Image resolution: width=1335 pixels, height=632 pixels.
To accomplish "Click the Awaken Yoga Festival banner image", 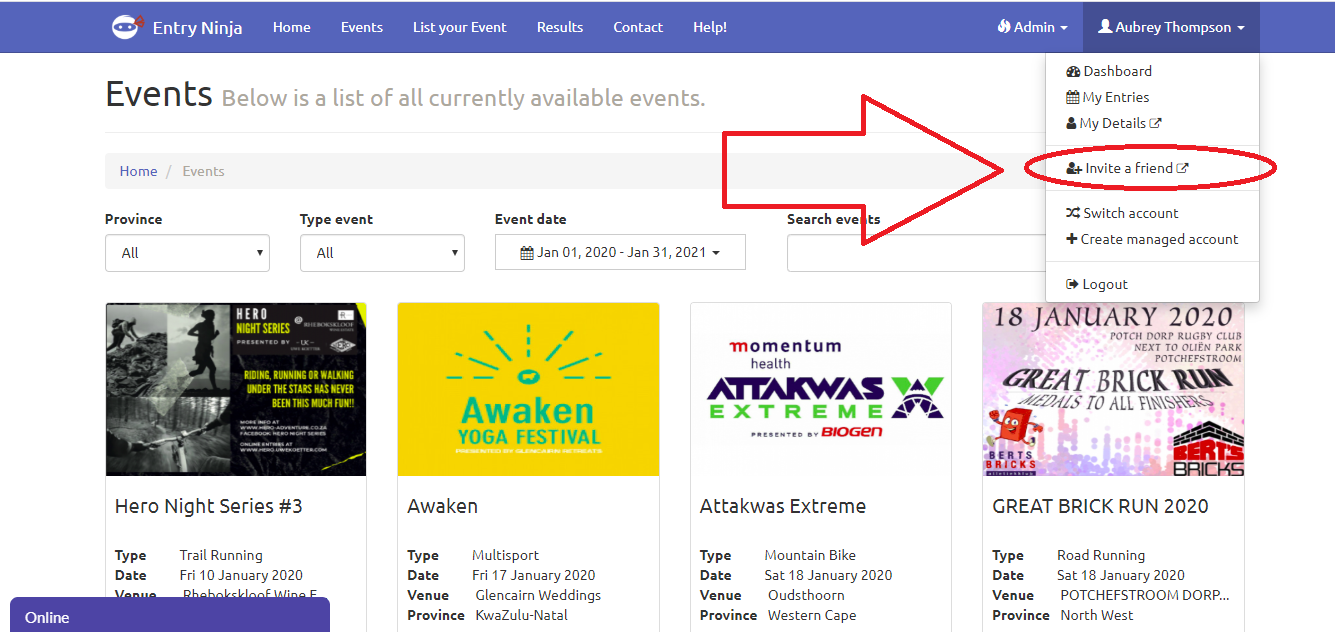I will [528, 390].
